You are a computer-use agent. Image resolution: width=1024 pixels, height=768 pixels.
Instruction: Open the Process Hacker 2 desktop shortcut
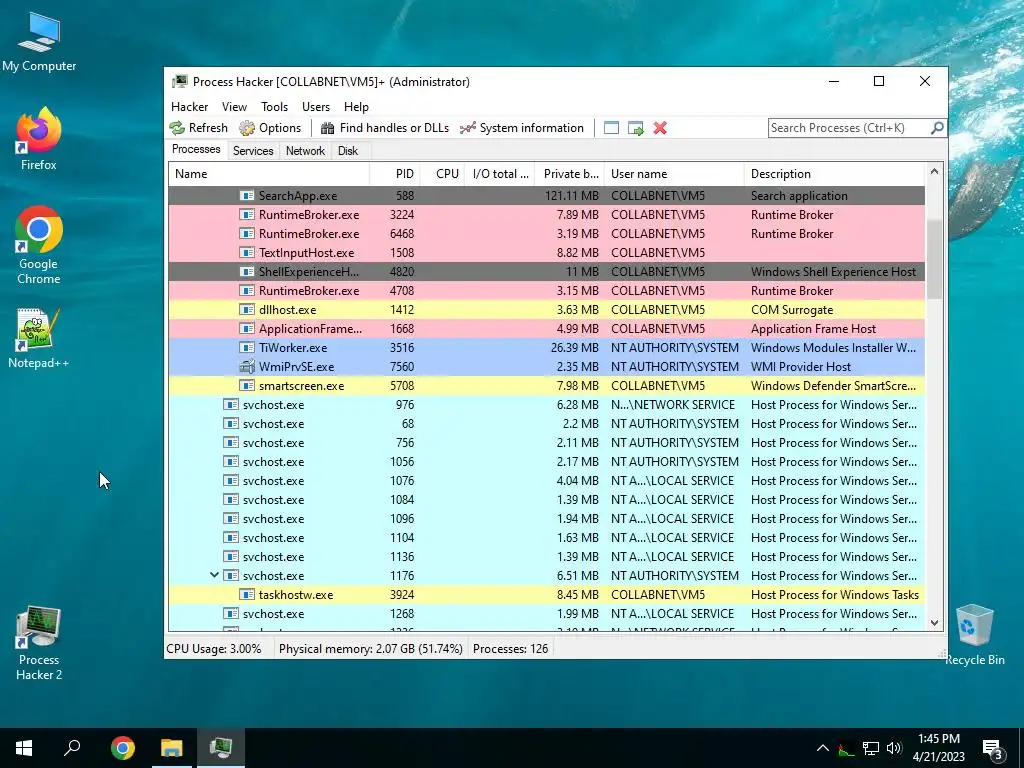coord(39,644)
